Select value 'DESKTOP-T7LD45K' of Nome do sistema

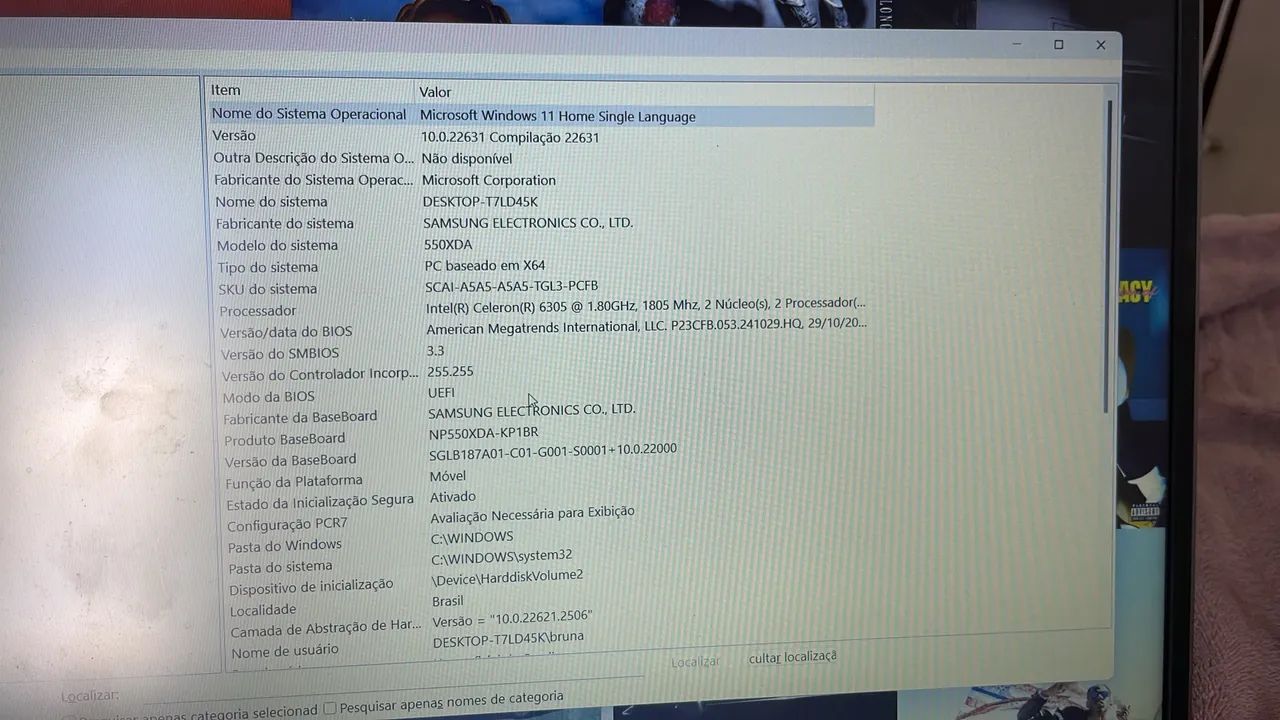click(480, 201)
